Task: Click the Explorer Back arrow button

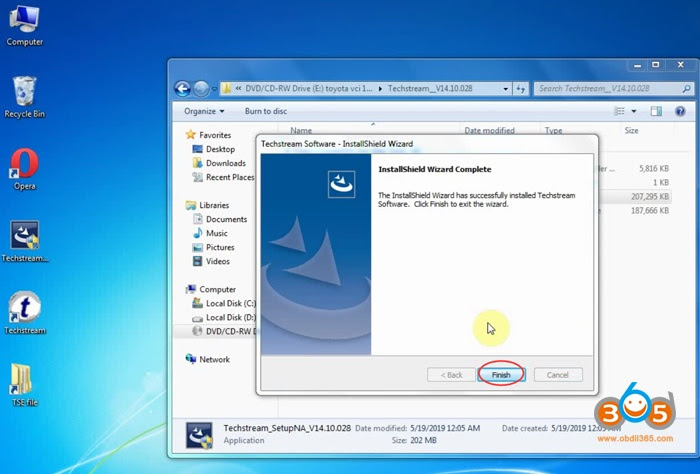Action: [183, 89]
